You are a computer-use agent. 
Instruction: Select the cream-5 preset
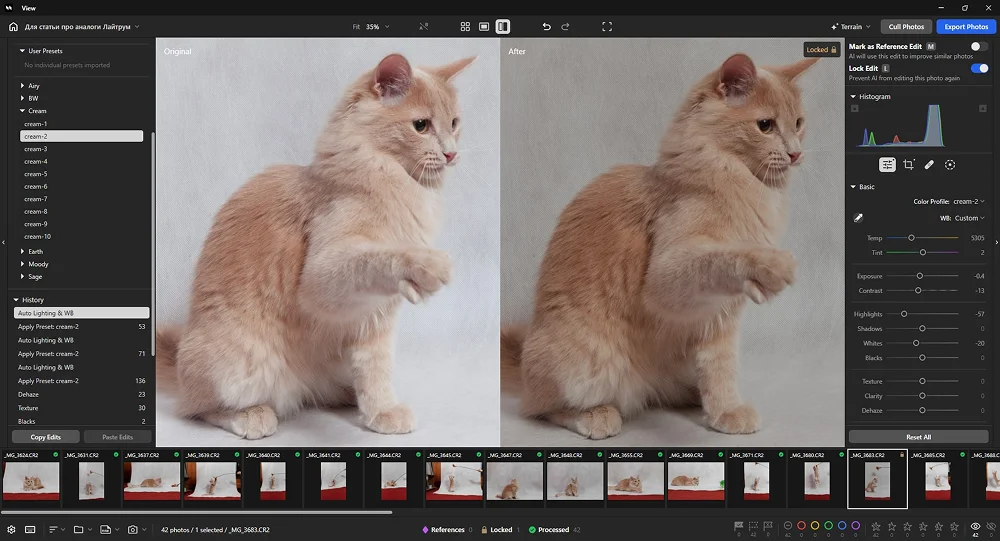click(x=36, y=174)
